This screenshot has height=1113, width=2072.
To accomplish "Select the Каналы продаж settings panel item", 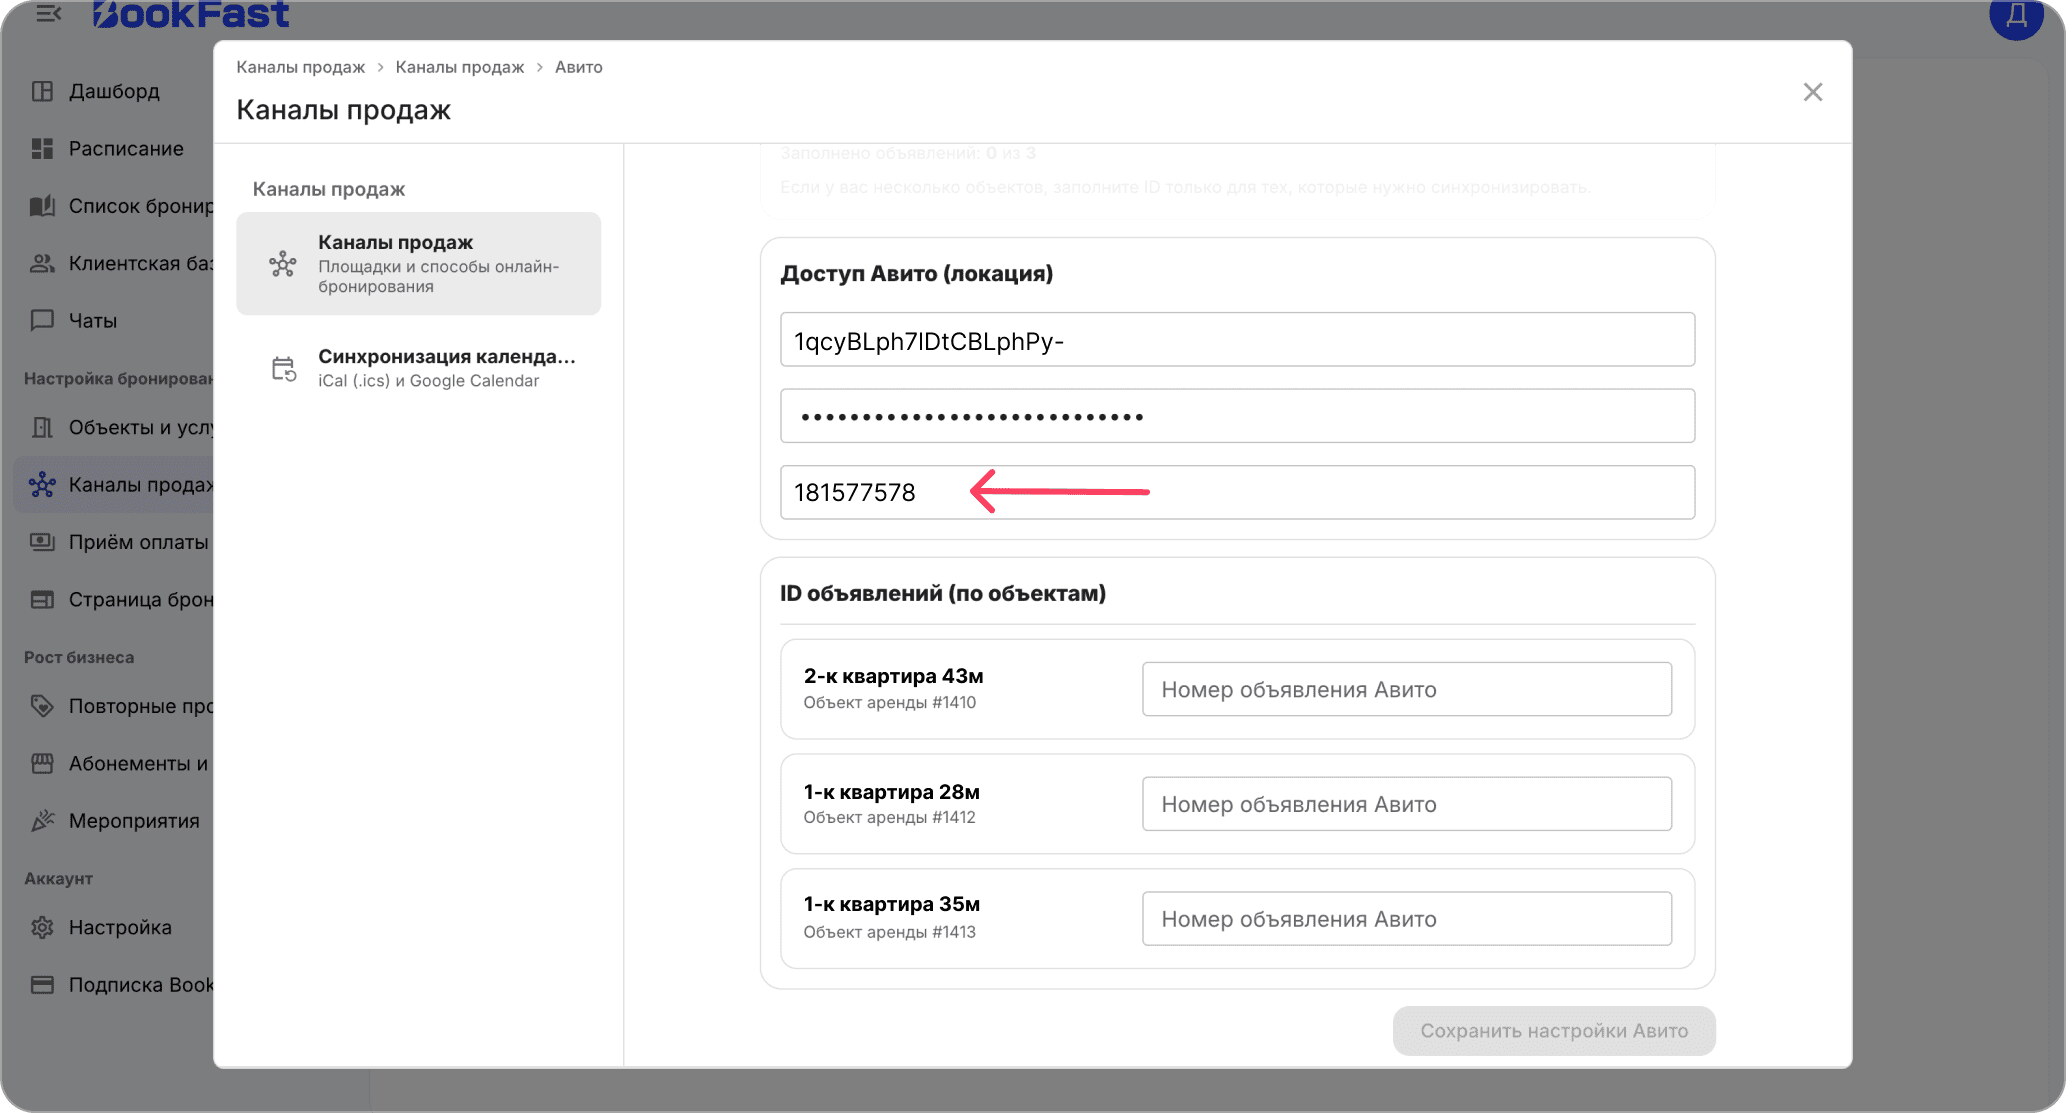I will [418, 264].
